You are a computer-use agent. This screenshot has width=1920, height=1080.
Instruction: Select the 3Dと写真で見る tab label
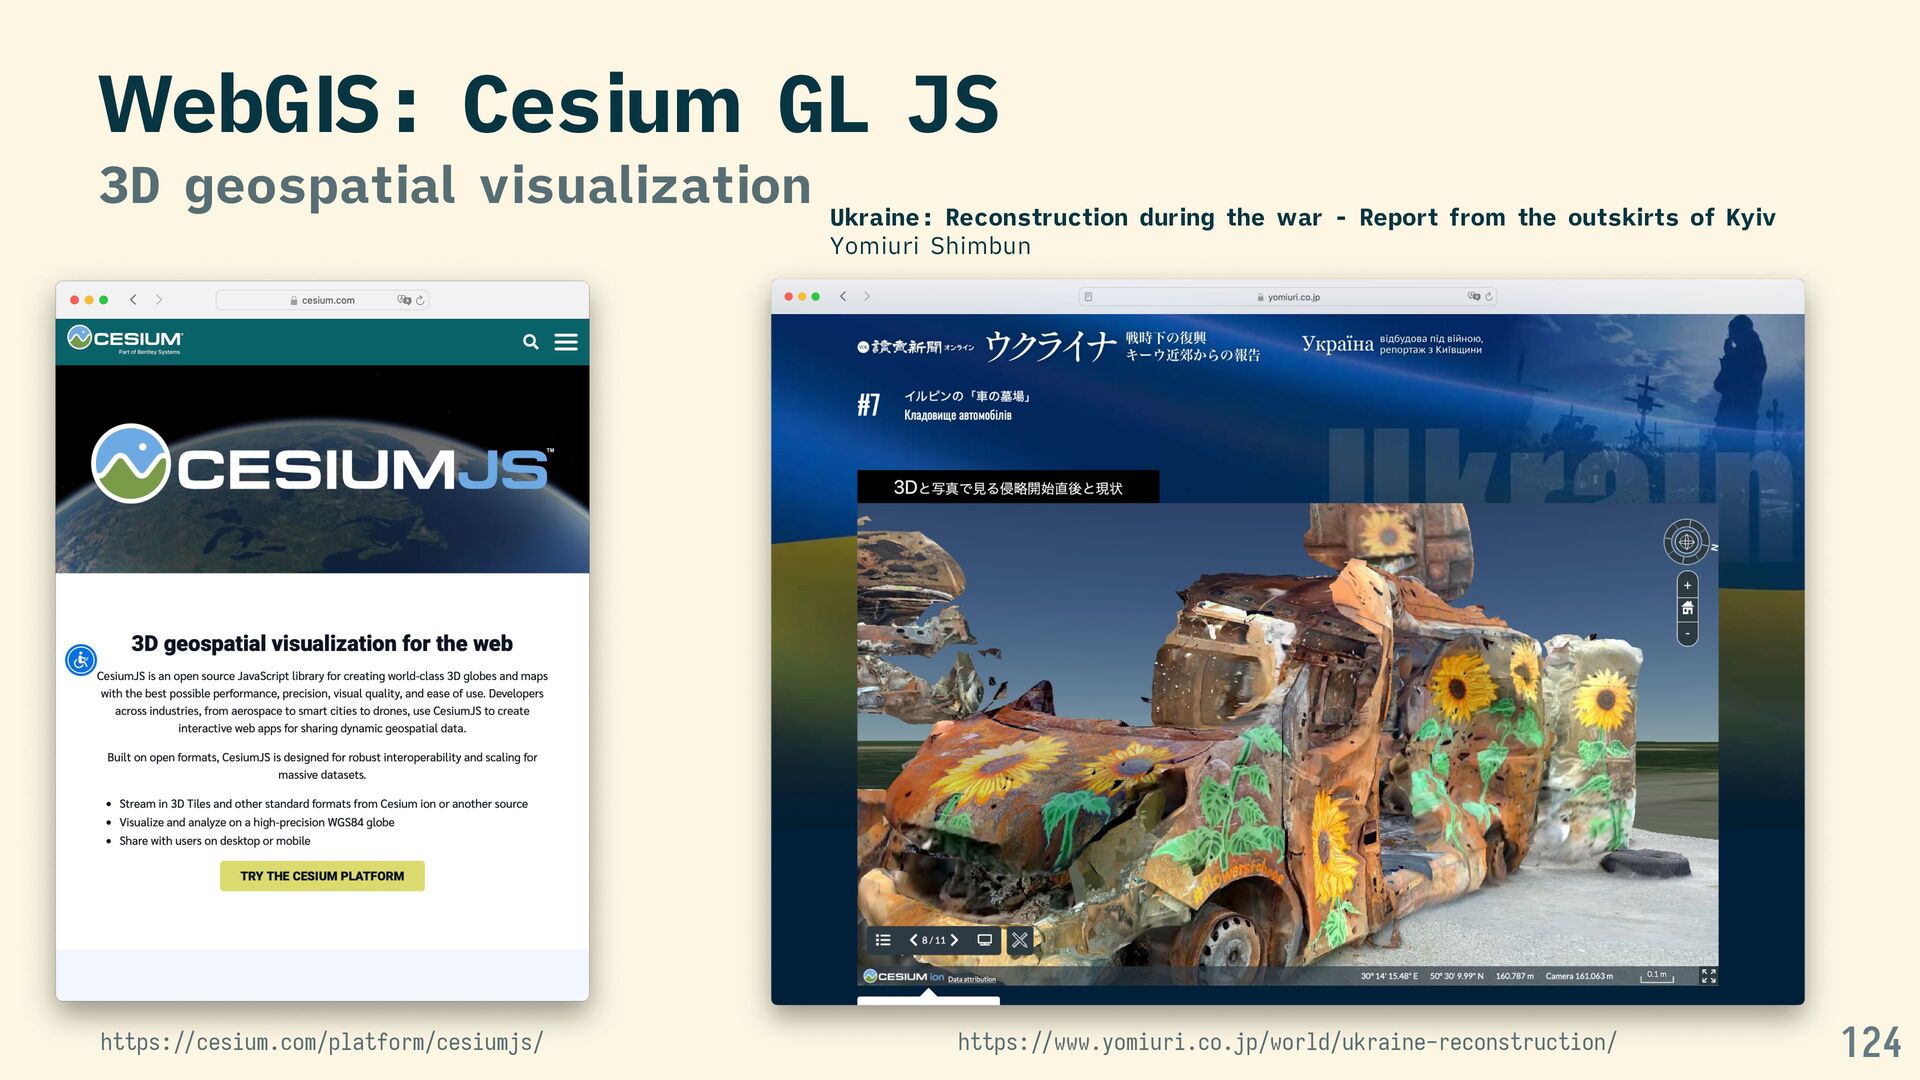coord(1007,488)
